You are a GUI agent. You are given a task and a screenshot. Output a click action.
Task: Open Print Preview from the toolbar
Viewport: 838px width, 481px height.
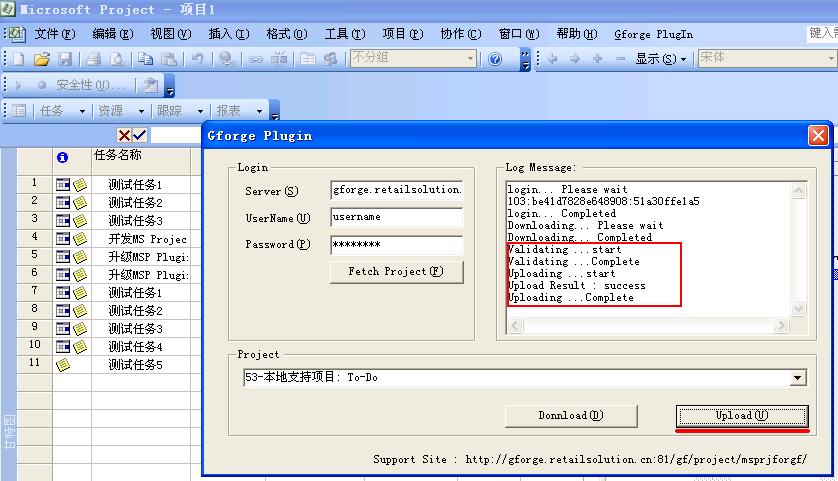pyautogui.click(x=117, y=58)
